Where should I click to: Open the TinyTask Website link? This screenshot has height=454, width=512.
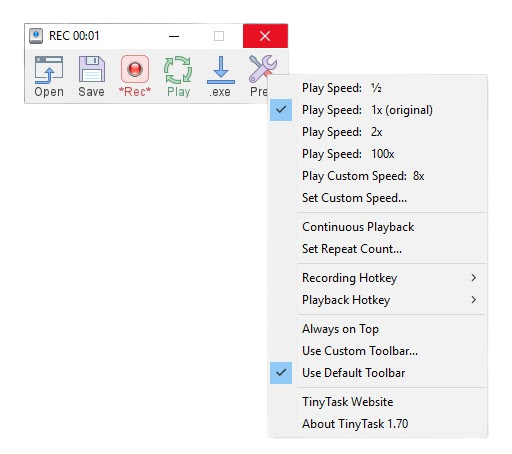click(x=378, y=402)
